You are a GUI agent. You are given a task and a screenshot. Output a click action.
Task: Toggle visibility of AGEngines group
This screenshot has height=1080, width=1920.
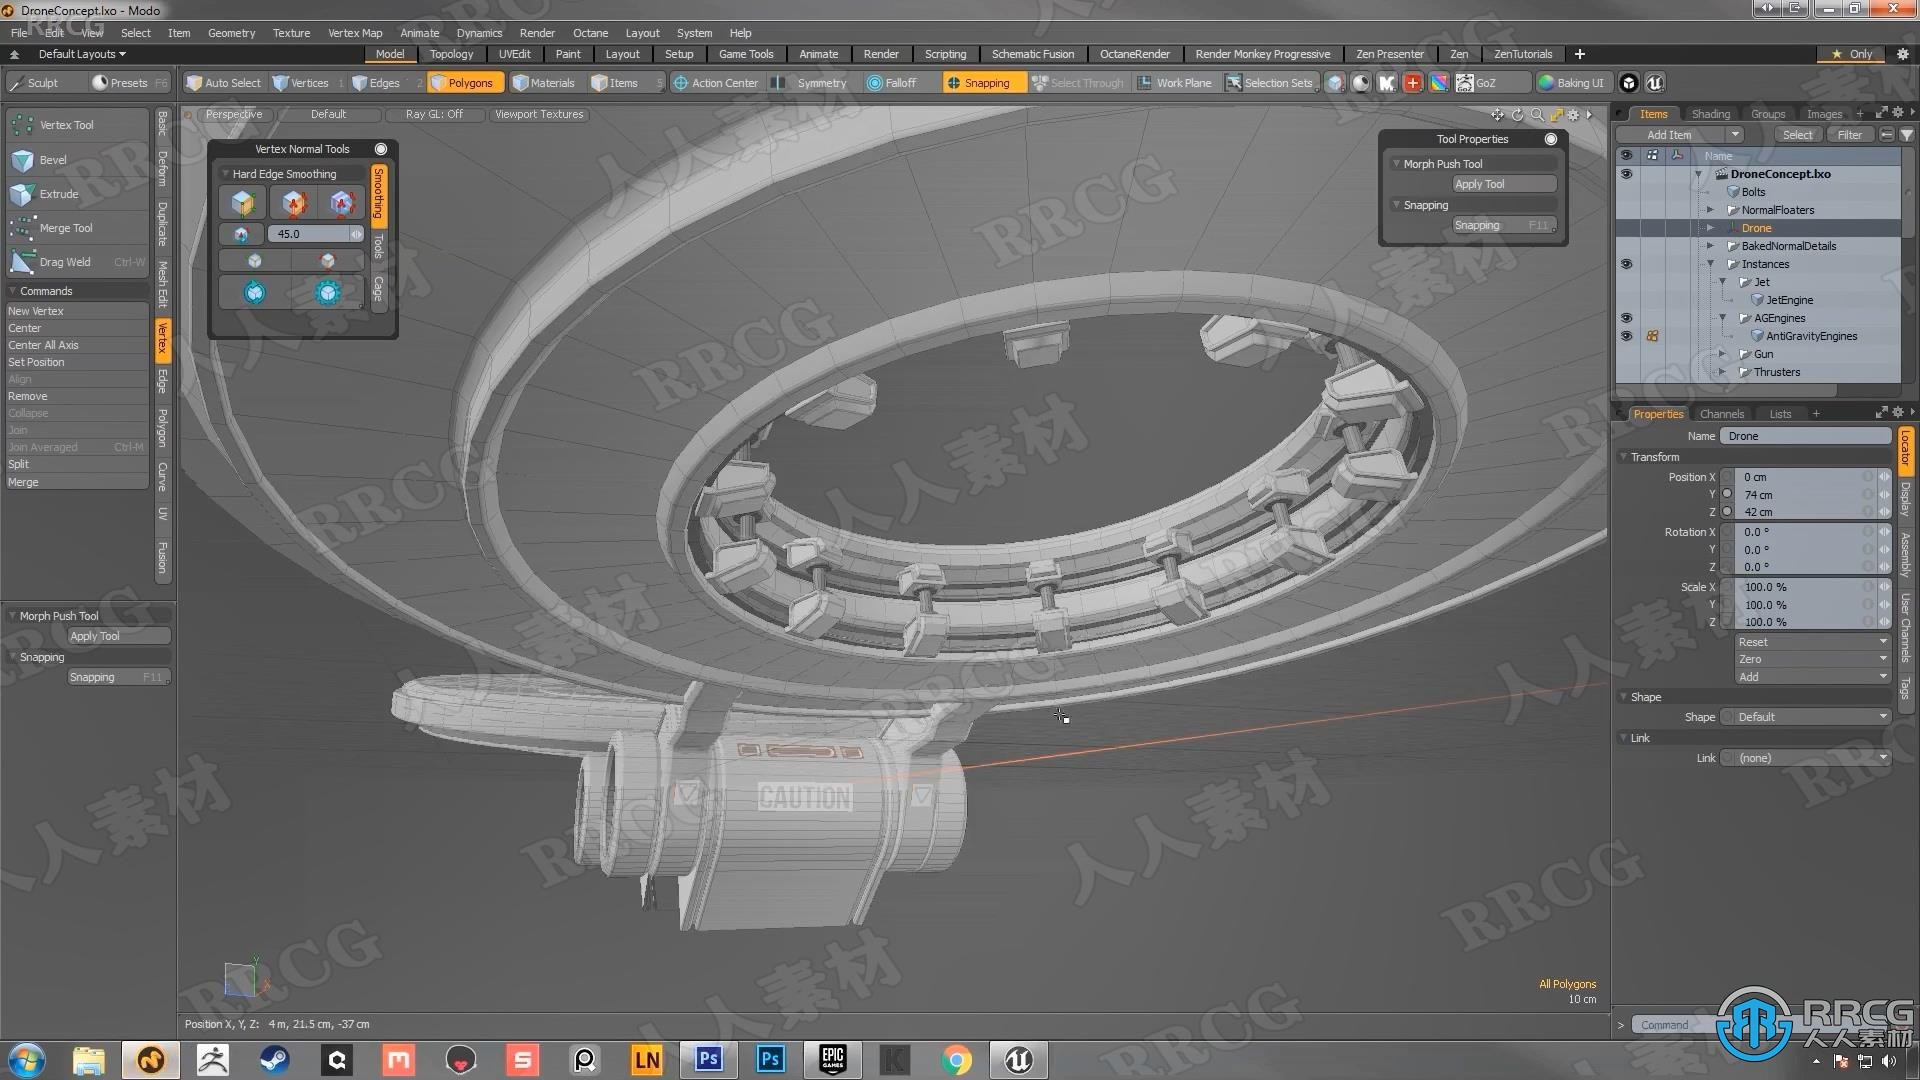point(1626,318)
